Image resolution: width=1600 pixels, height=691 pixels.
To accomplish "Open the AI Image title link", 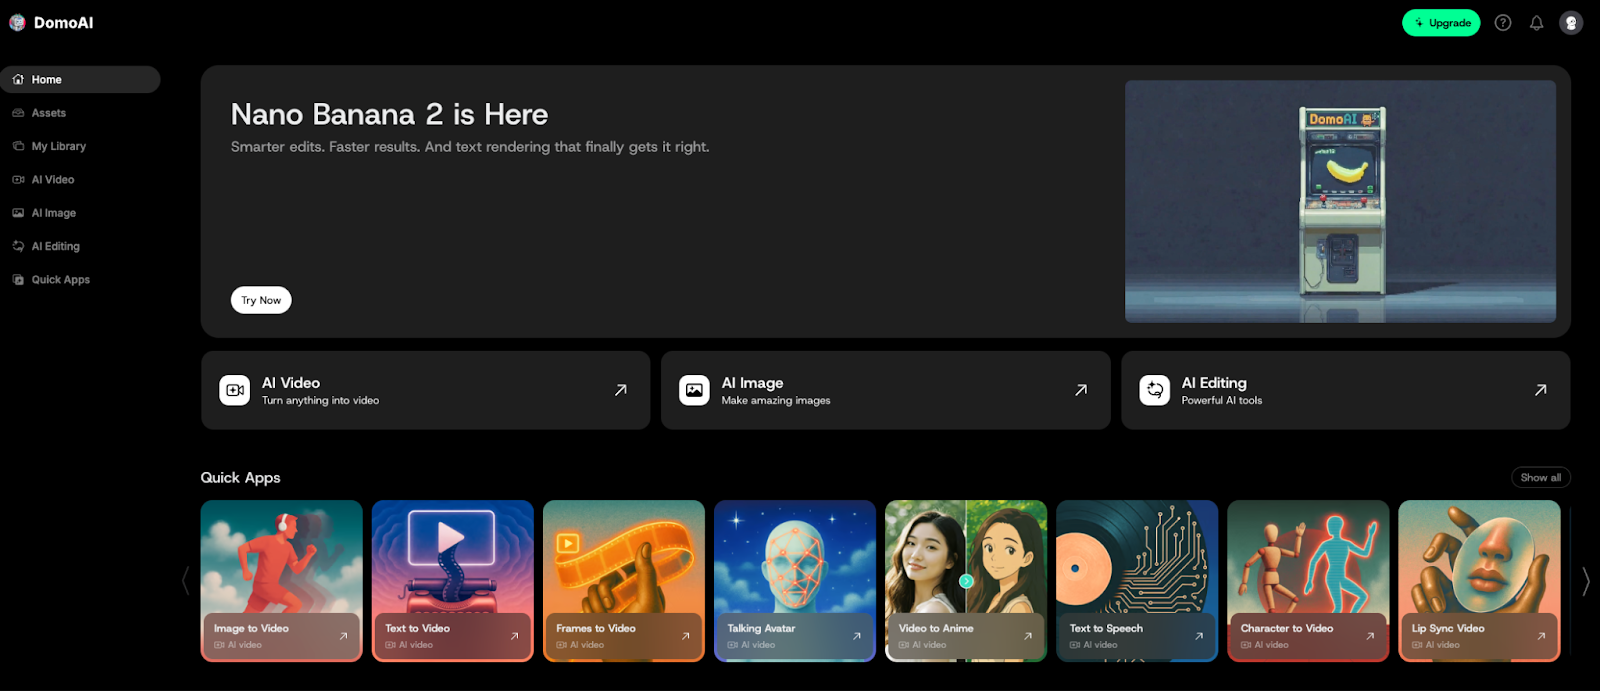I will click(x=752, y=383).
